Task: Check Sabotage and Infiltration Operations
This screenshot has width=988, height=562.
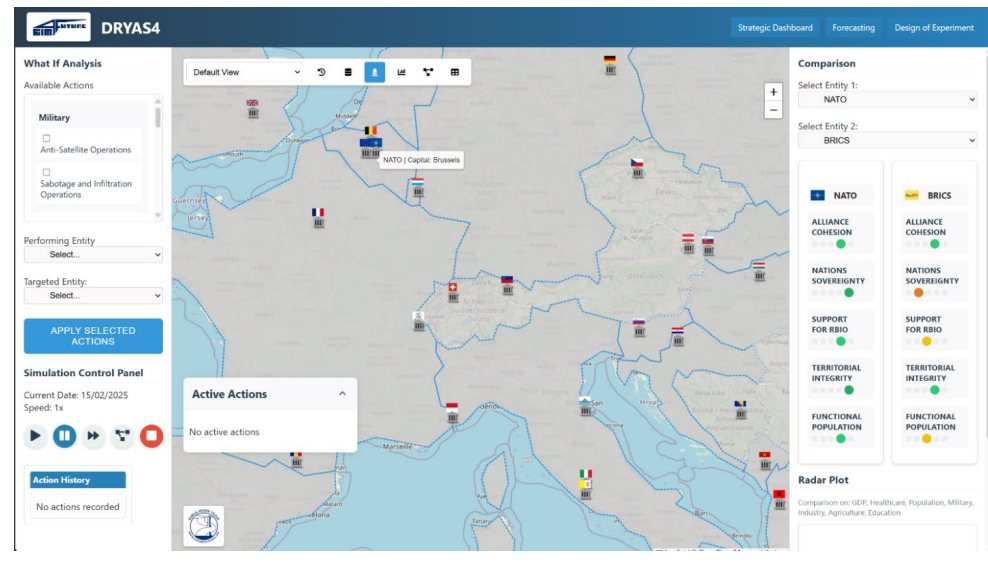Action: (x=47, y=172)
